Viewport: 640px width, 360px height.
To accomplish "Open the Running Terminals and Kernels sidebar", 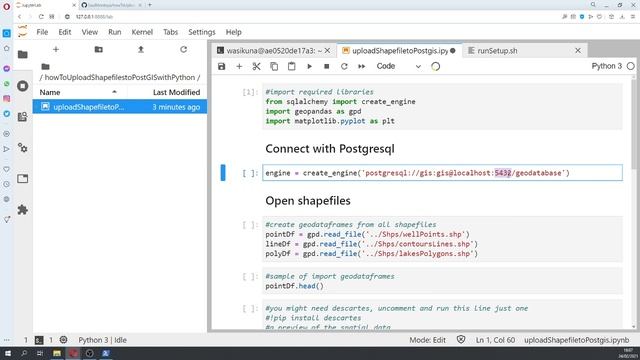I will click(23, 86).
